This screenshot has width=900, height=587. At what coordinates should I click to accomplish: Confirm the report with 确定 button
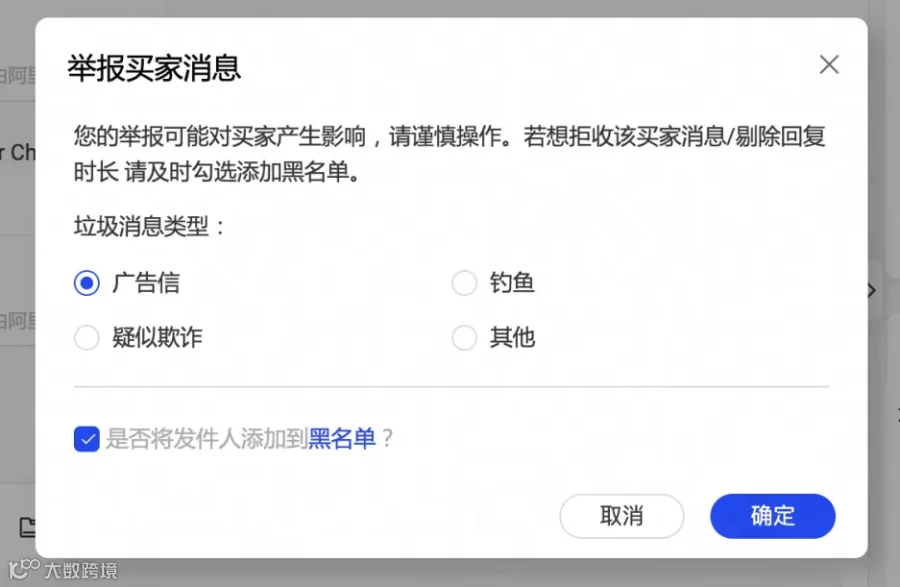click(x=773, y=516)
